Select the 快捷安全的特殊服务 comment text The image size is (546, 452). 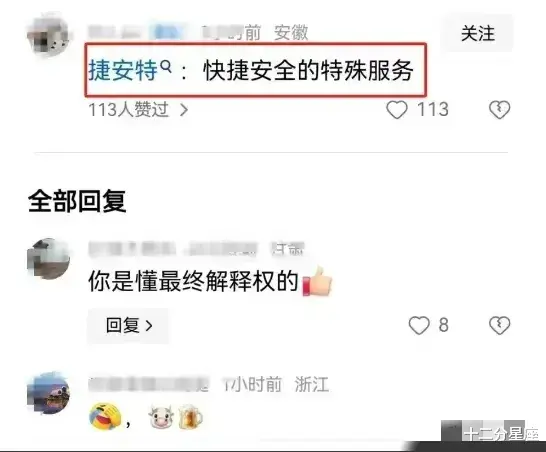pos(308,70)
